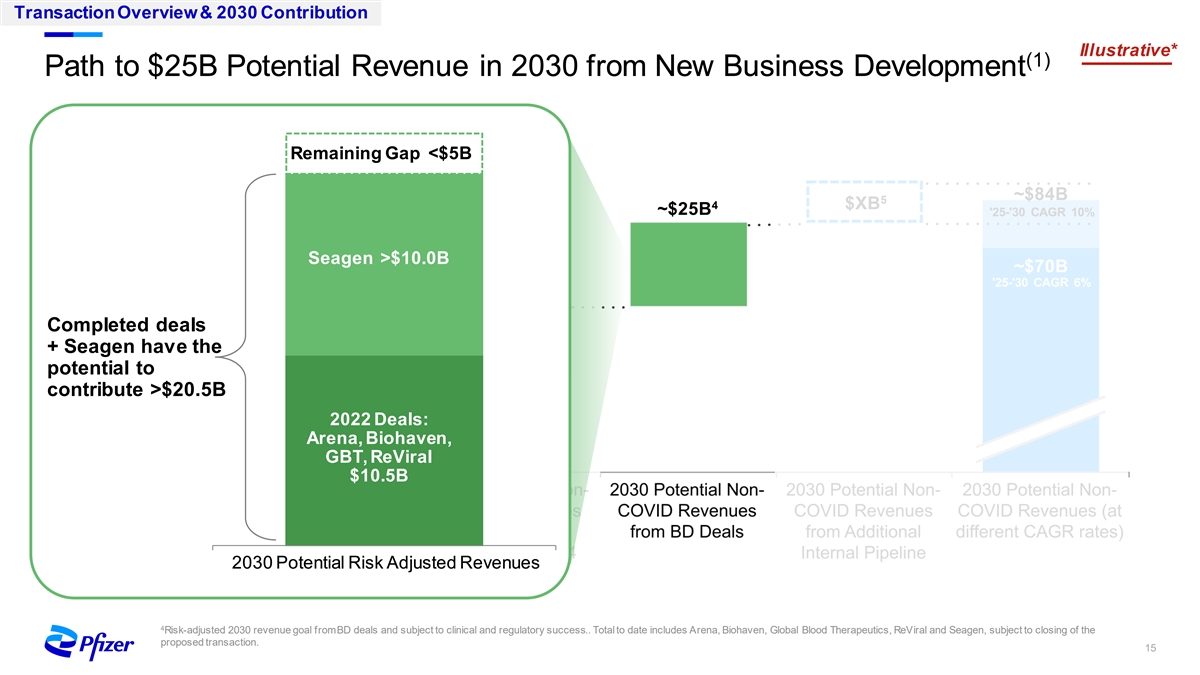This screenshot has height=675, width=1200.
Task: Click the Transaction Overview & 2030 Contribution header tab
Action: click(185, 13)
